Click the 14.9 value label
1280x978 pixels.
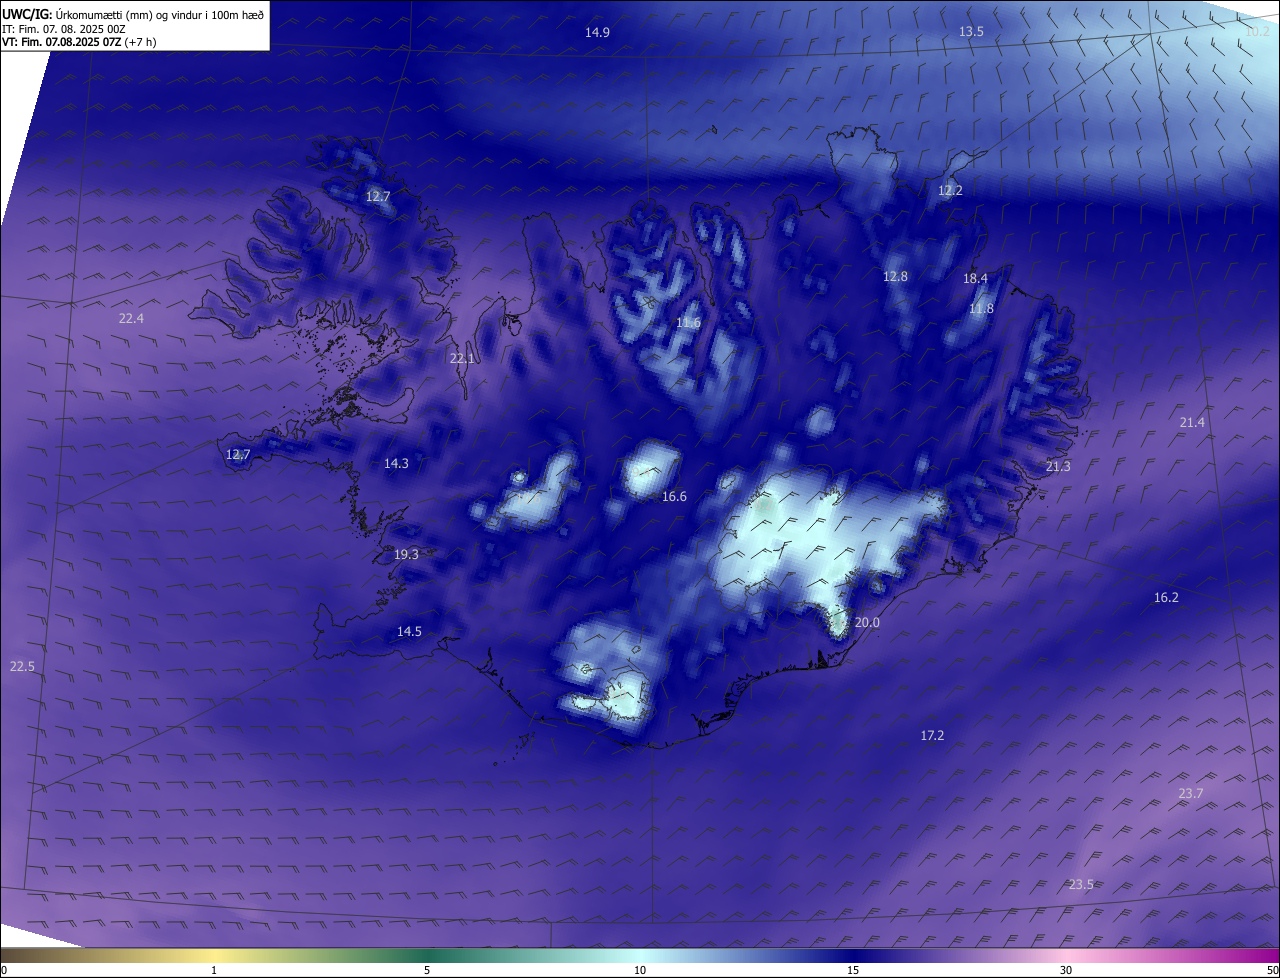(x=597, y=32)
